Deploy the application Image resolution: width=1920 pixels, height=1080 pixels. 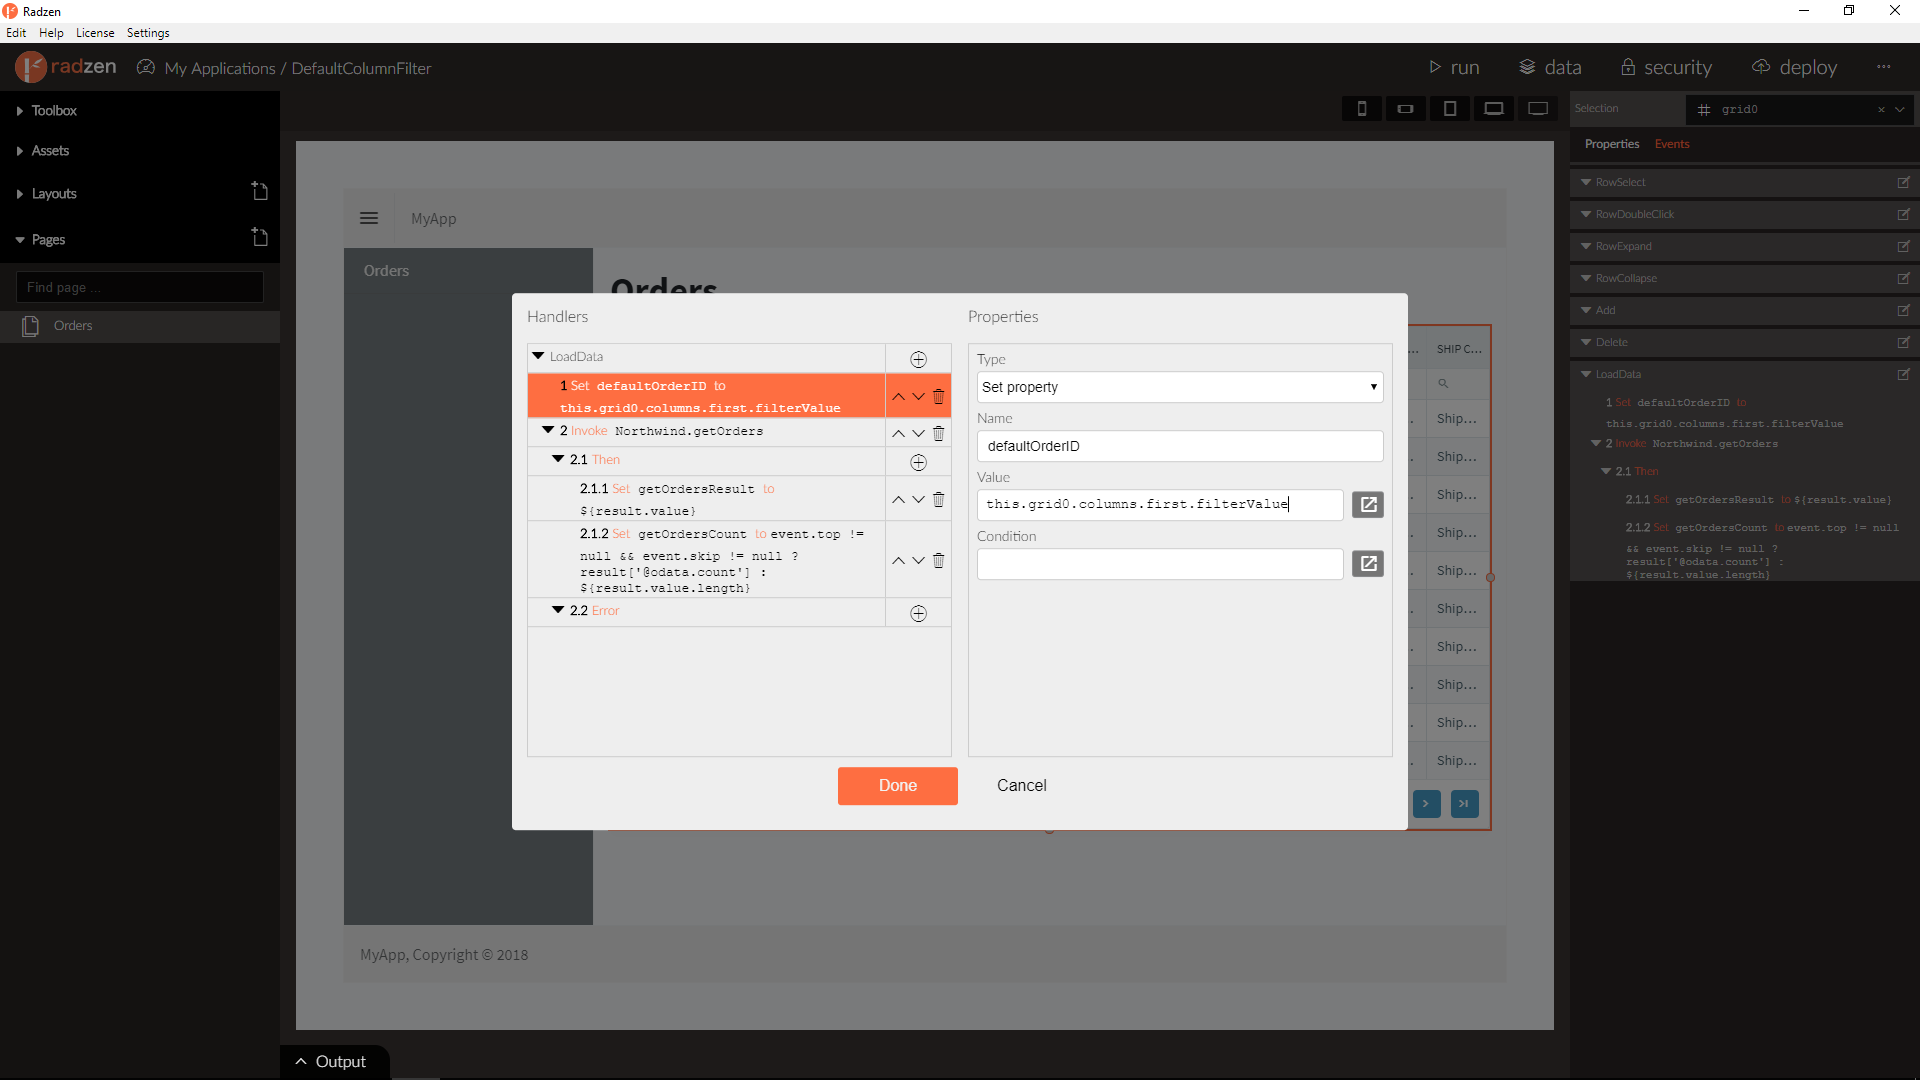(1795, 67)
